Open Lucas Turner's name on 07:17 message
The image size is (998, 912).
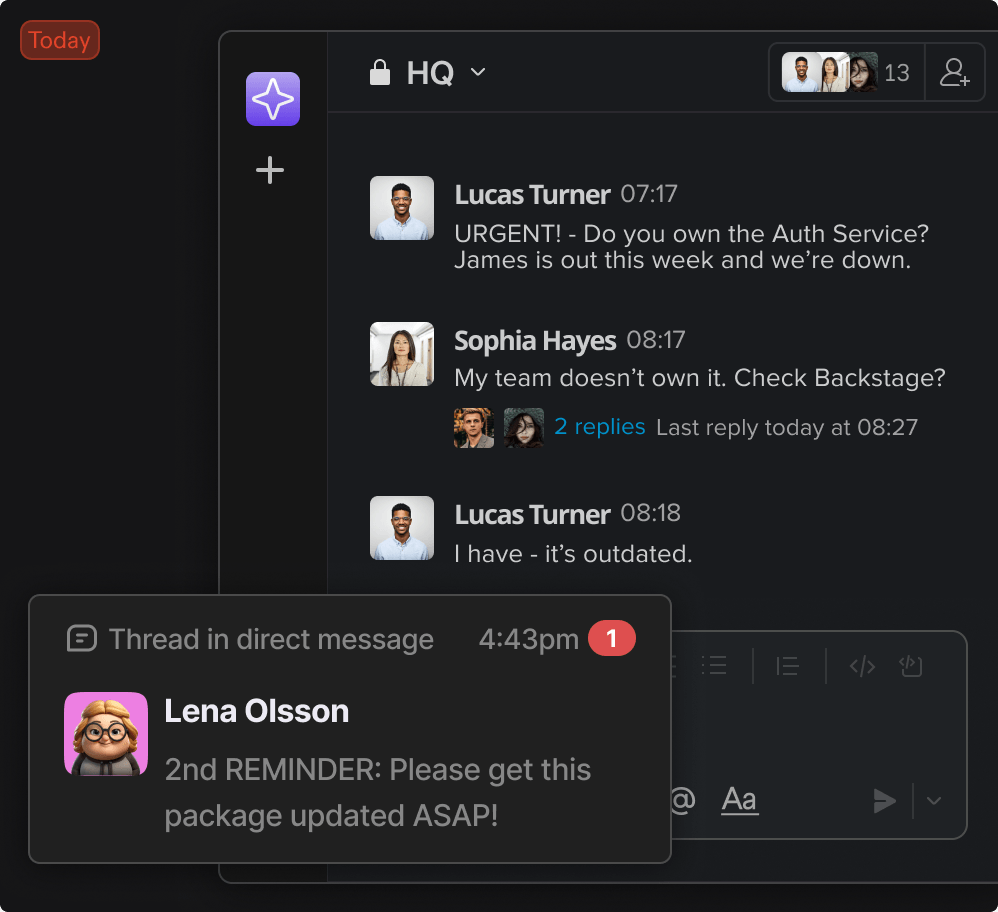click(x=532, y=195)
